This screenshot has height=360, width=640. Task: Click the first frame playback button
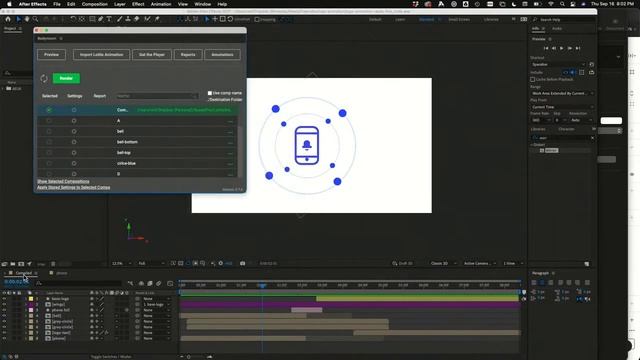(546, 48)
